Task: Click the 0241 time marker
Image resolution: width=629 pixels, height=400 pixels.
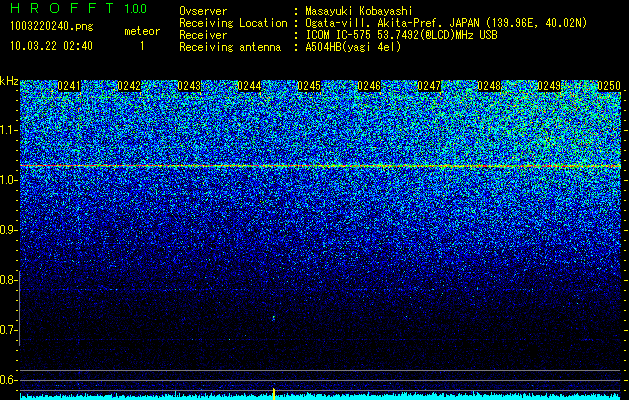Action: point(69,86)
